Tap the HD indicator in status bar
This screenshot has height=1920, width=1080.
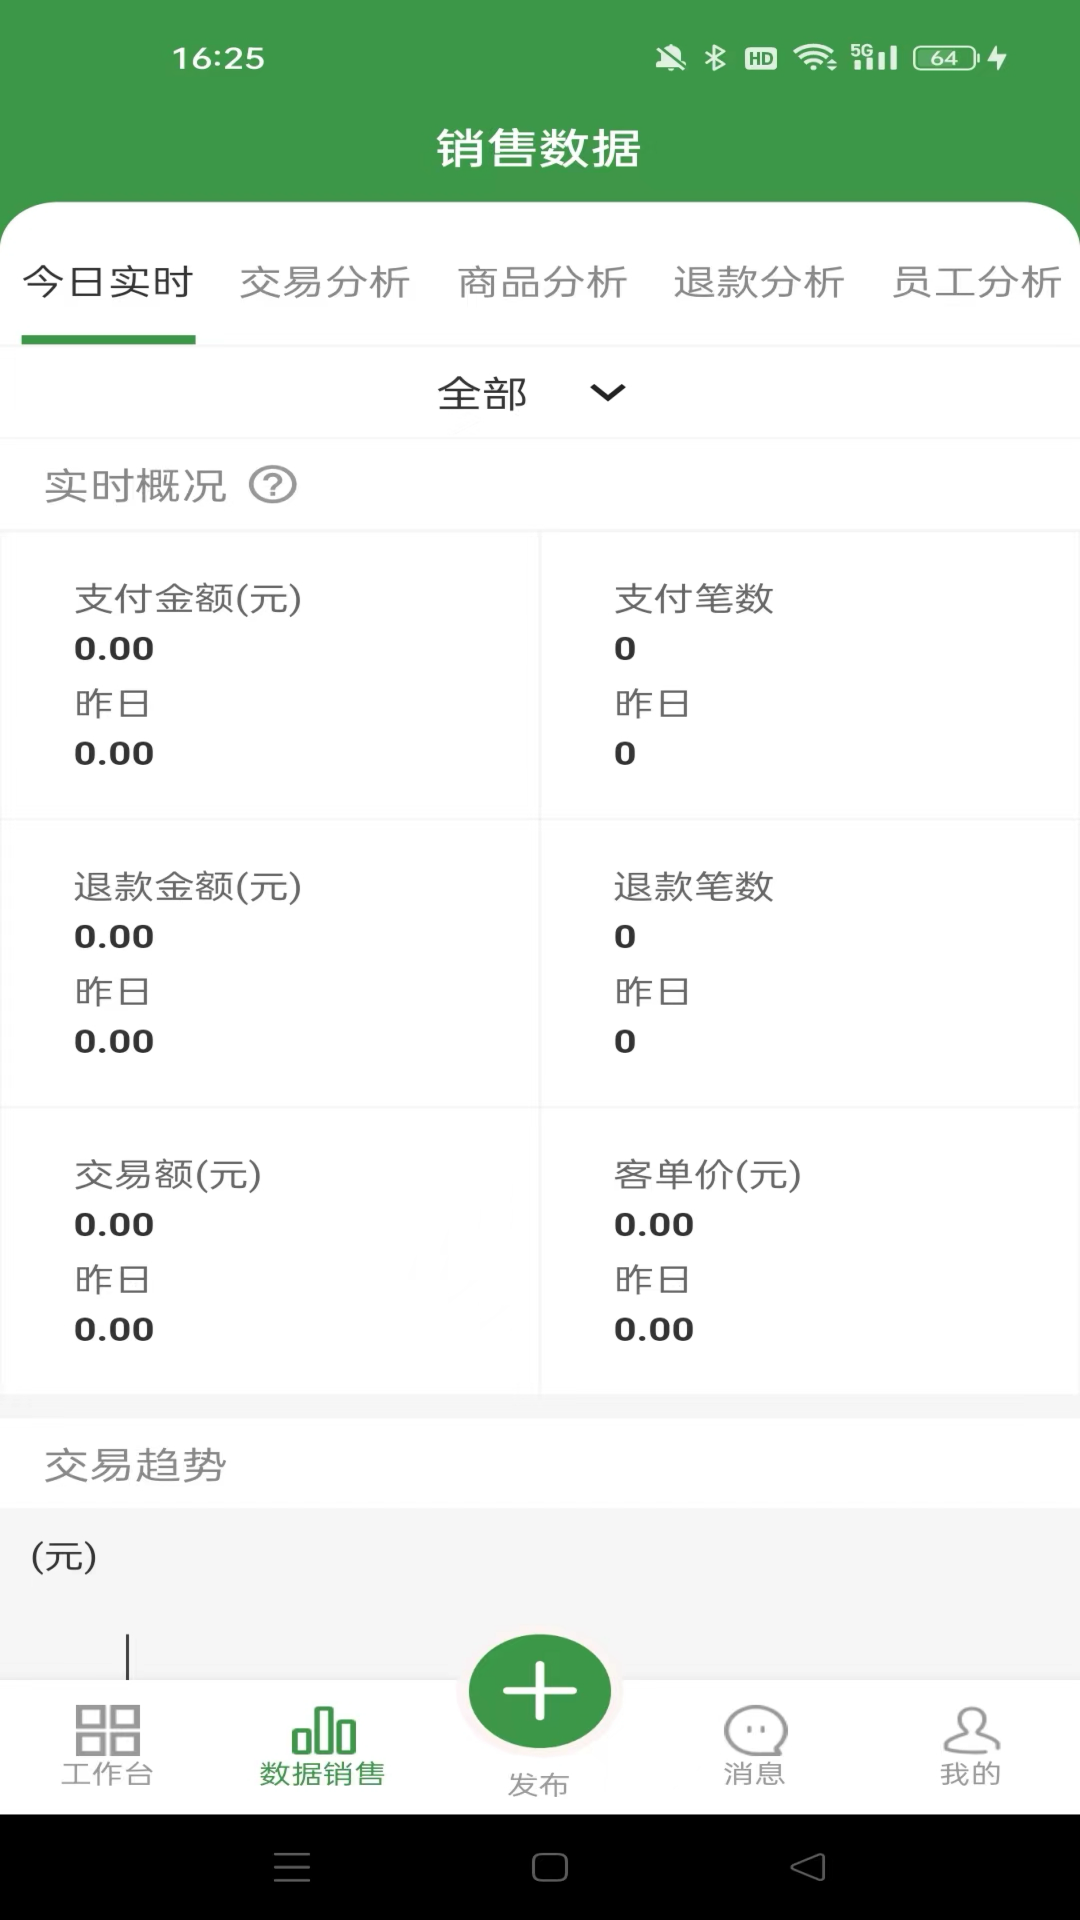click(x=760, y=58)
